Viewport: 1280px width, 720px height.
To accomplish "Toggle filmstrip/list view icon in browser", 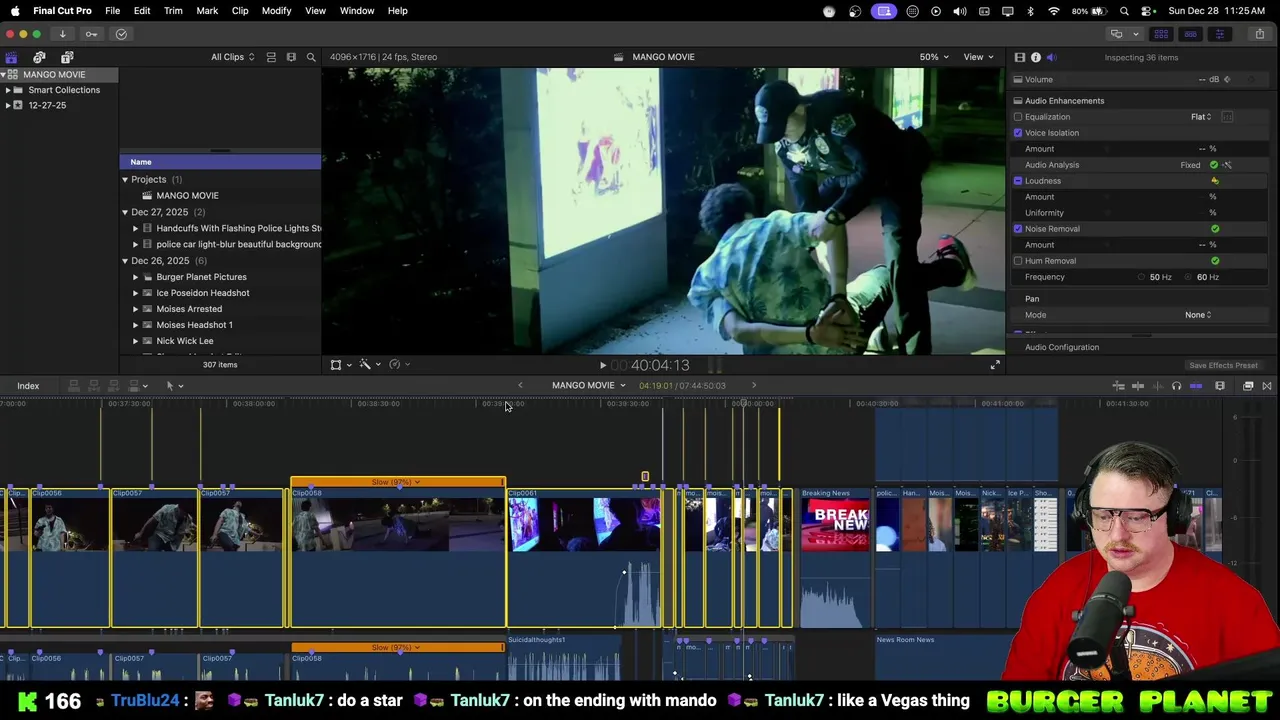I will [291, 57].
